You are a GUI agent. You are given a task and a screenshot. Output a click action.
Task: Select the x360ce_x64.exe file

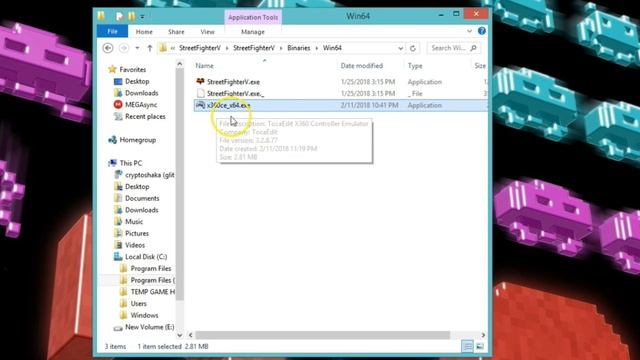(x=229, y=105)
